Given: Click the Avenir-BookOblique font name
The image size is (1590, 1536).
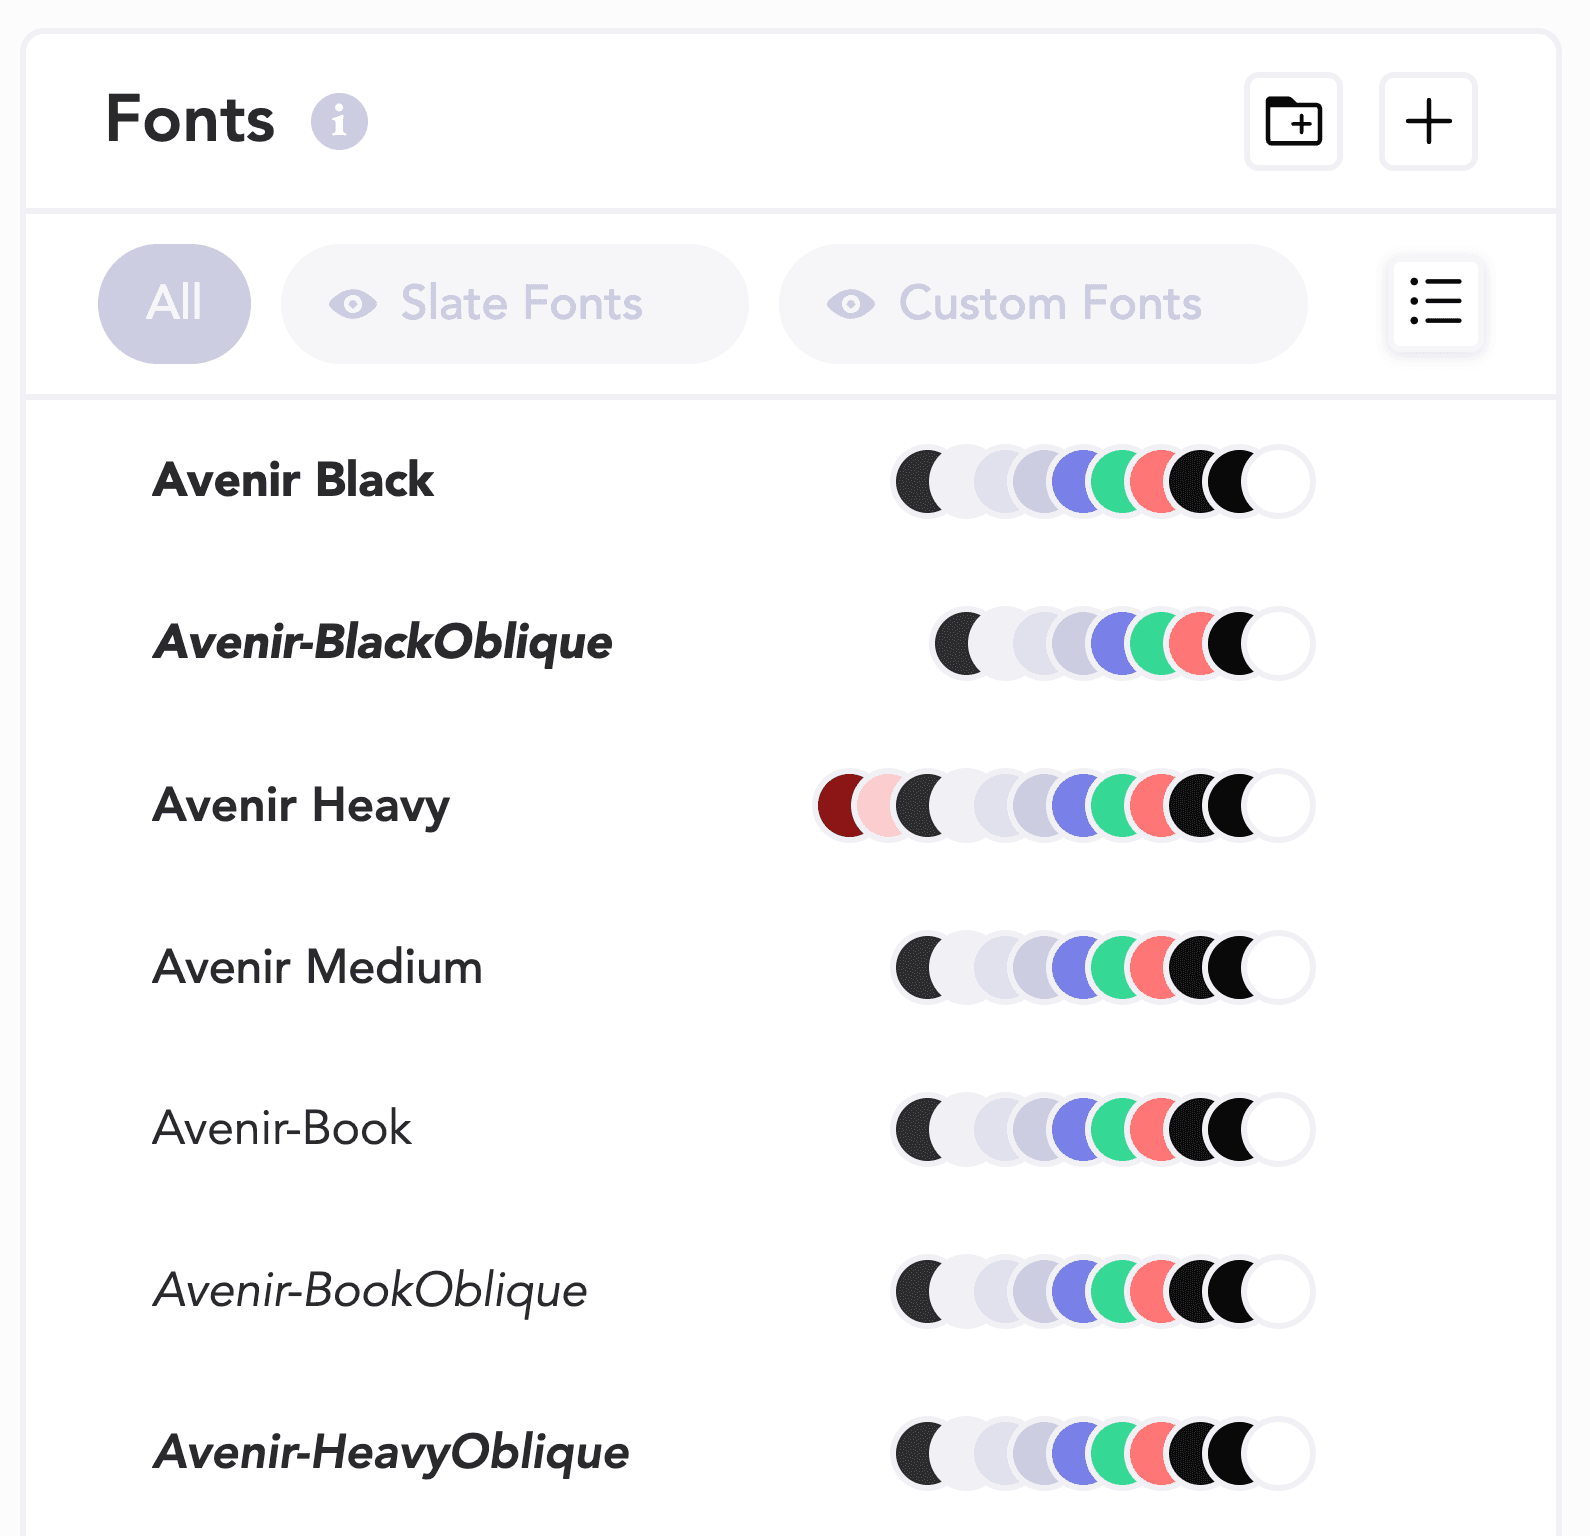Looking at the screenshot, I should point(370,1291).
